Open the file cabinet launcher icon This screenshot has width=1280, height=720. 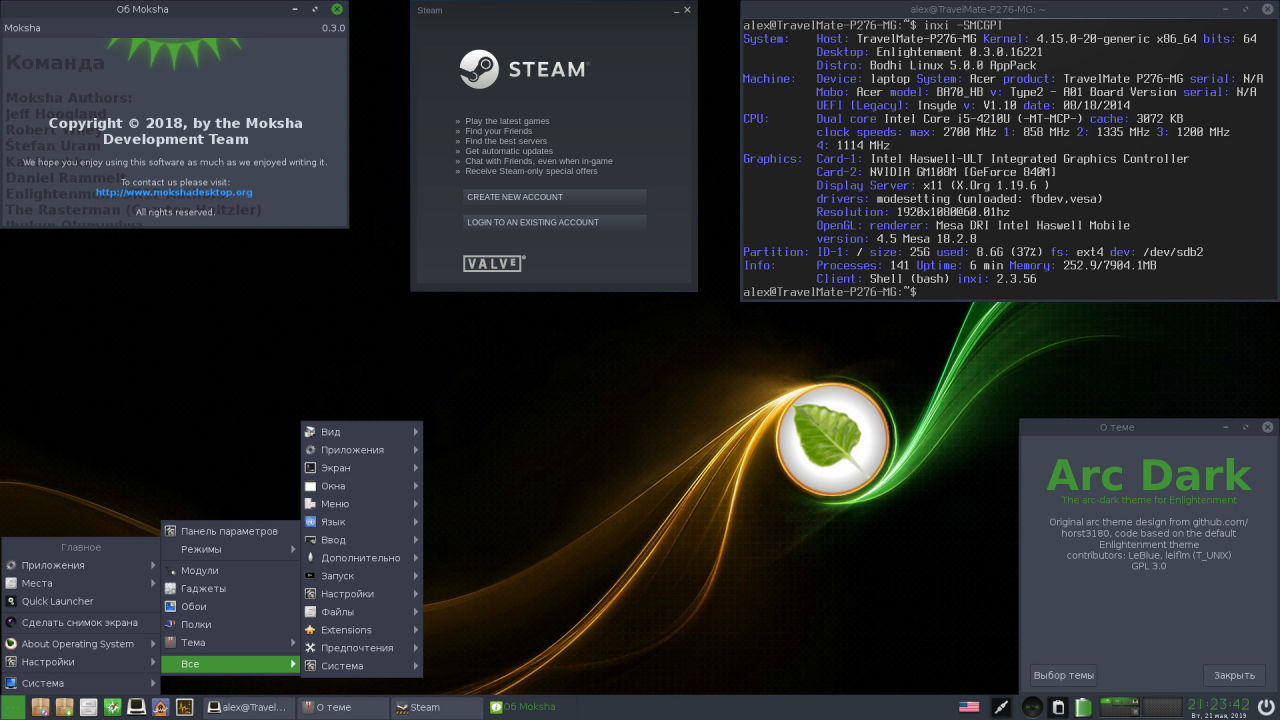click(88, 707)
